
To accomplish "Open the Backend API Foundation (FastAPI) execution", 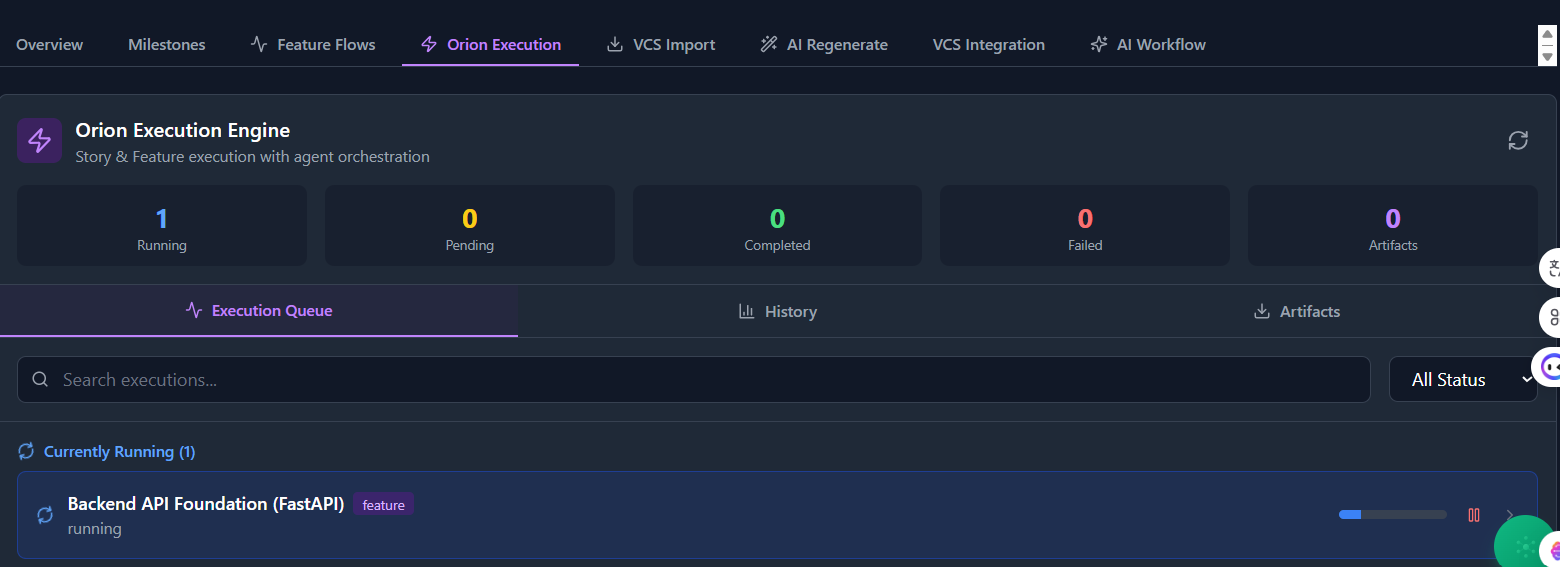I will tap(778, 515).
